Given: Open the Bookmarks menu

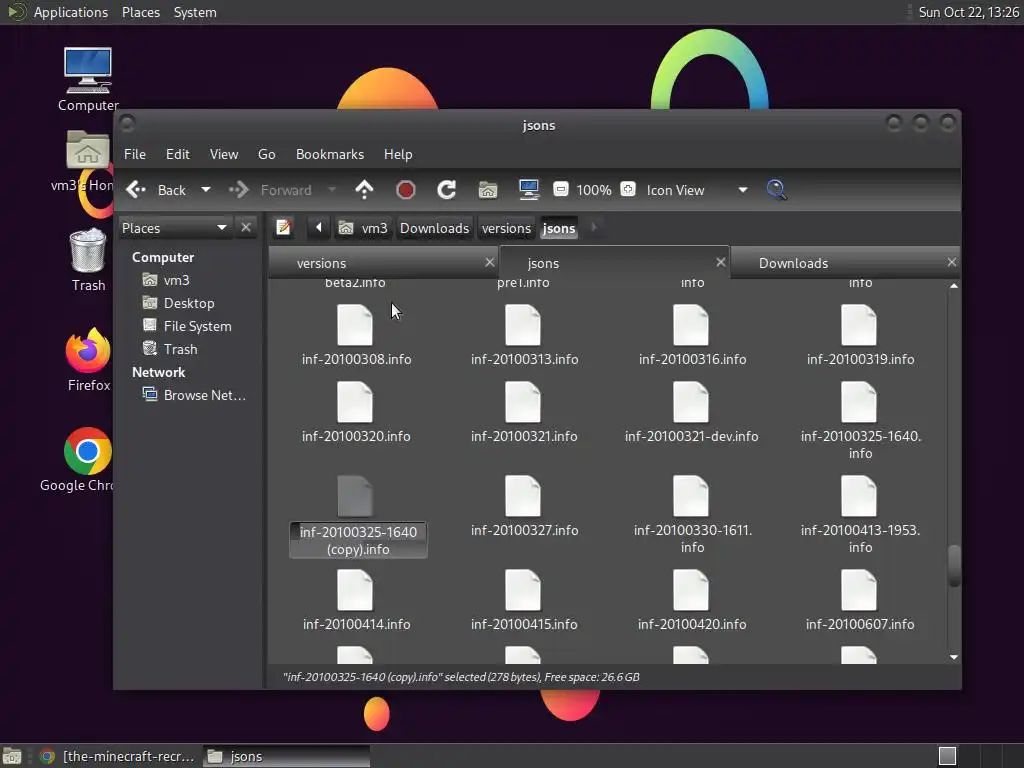Looking at the screenshot, I should click(330, 154).
